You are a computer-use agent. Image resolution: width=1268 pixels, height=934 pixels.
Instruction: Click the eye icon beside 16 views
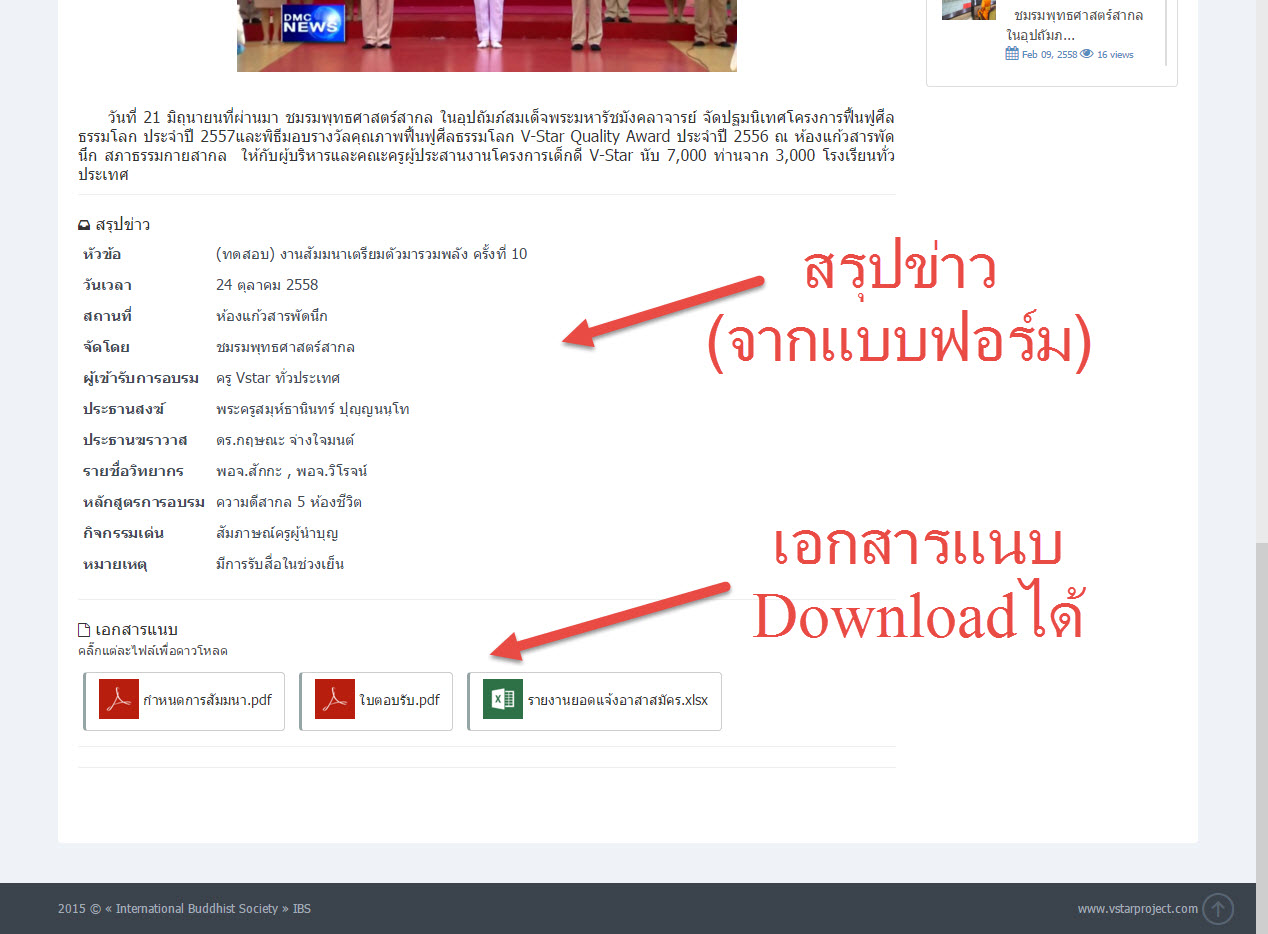(1087, 54)
